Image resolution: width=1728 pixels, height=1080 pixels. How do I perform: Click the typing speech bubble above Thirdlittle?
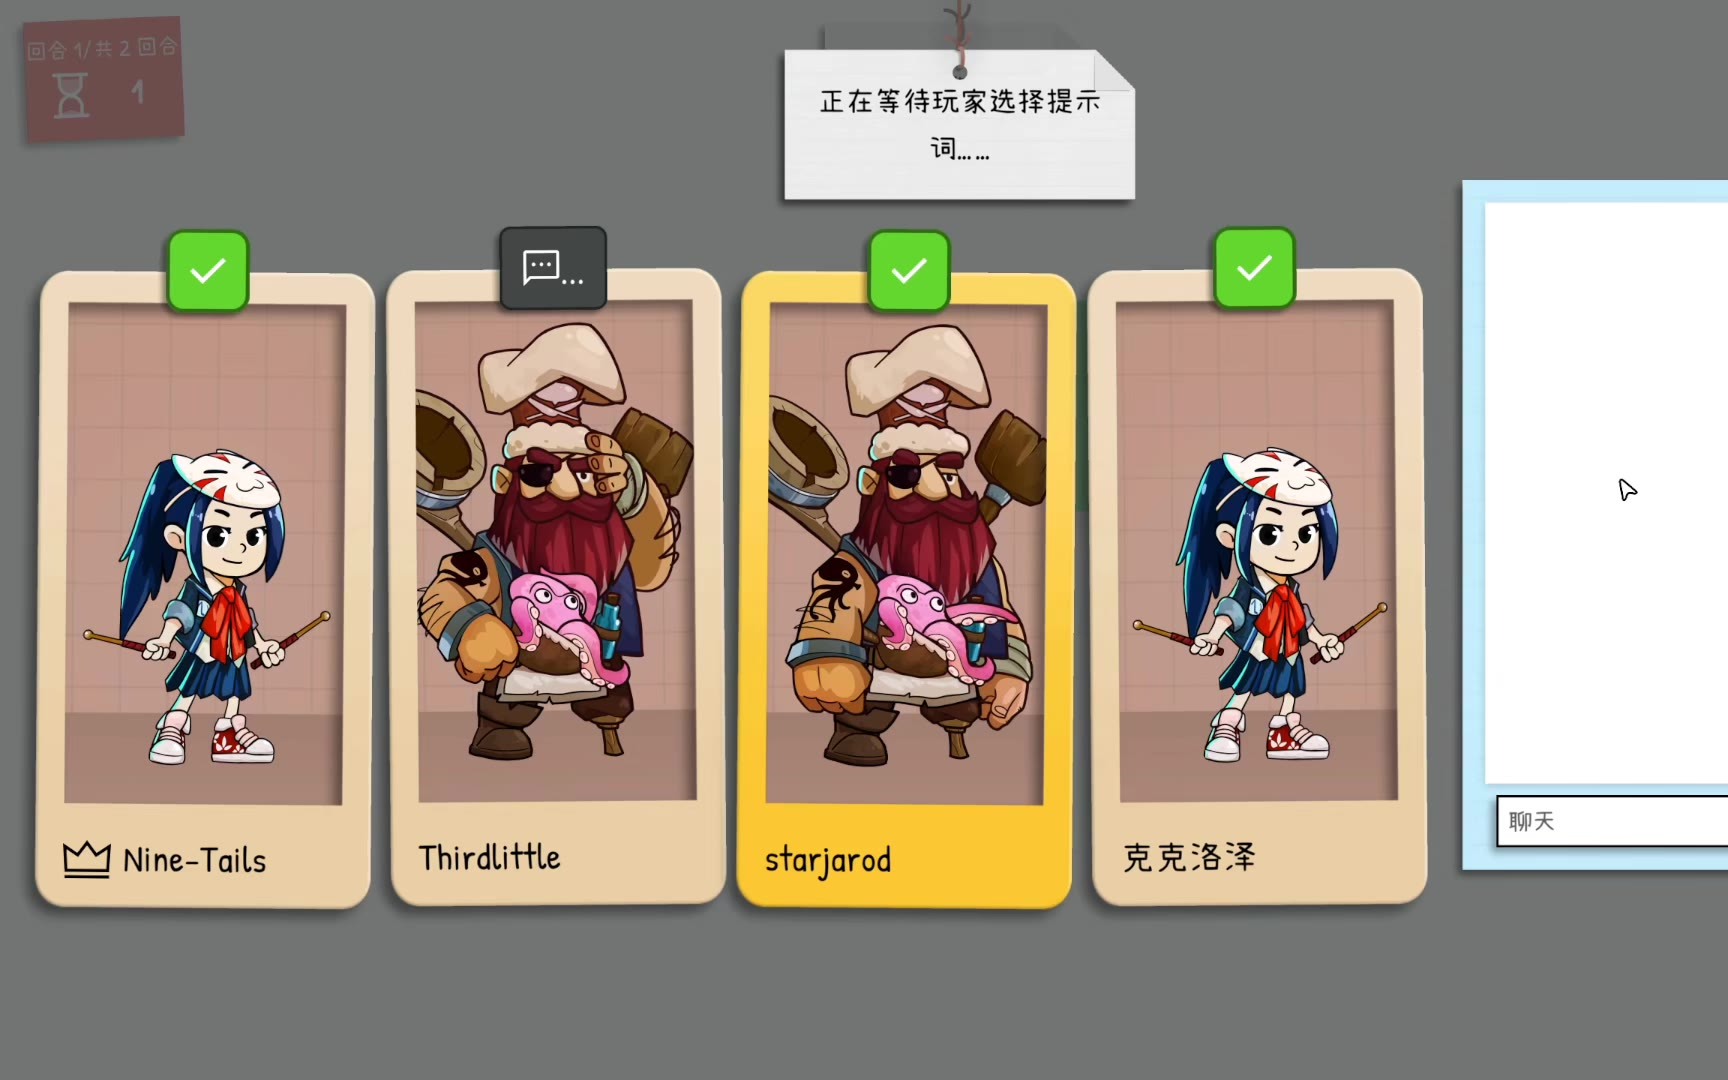[x=553, y=268]
